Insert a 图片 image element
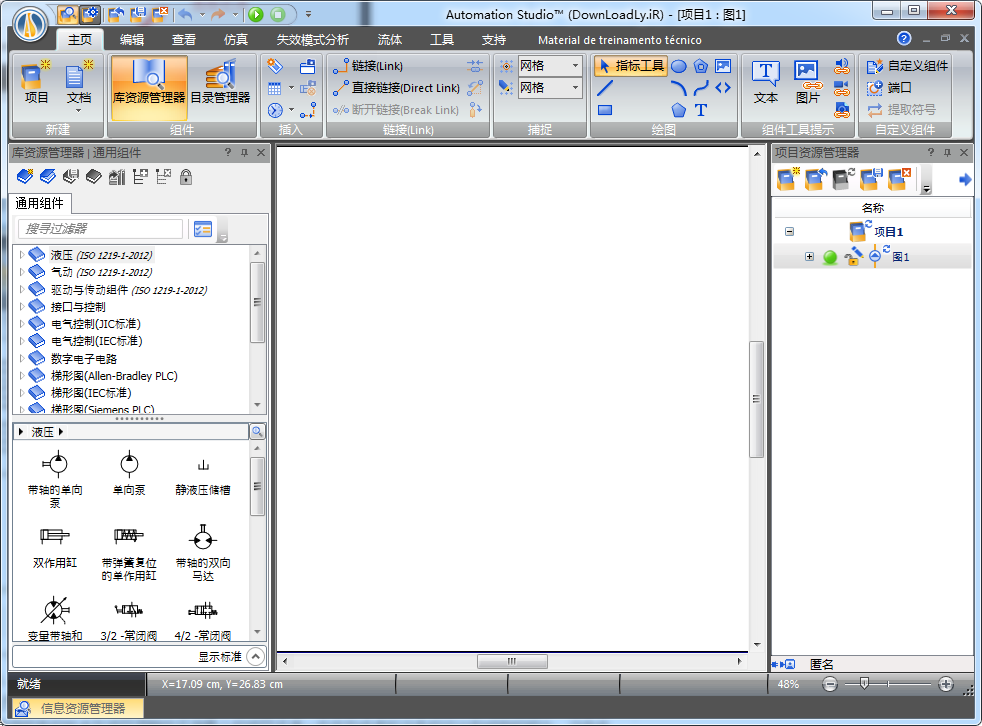 [805, 85]
